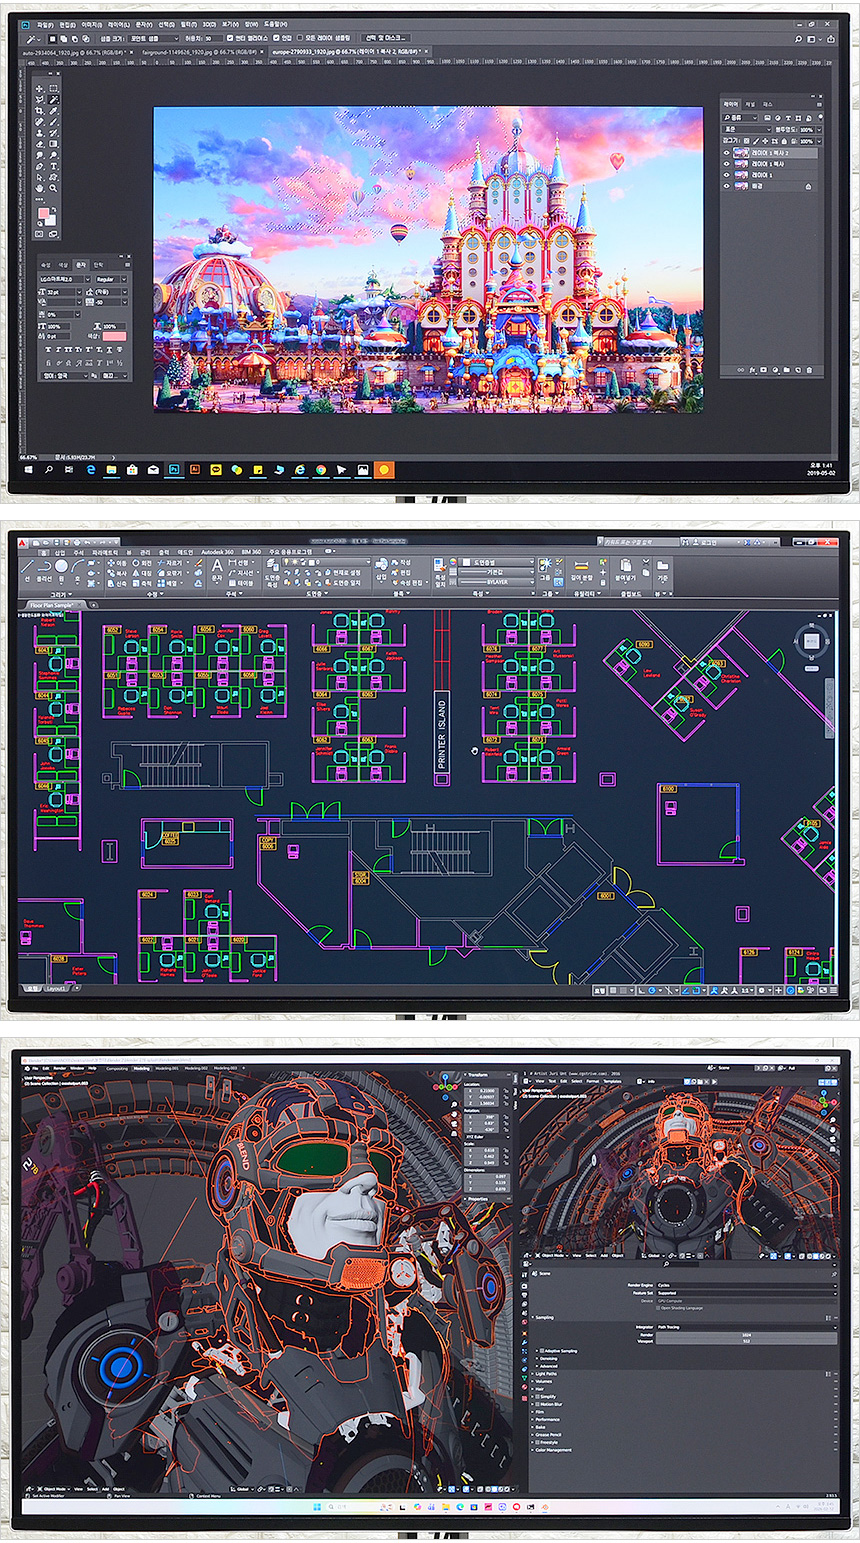Screen dimensions: 860x1543
Task: Enable the Adaptive Sampling checkbox
Action: pos(543,1351)
